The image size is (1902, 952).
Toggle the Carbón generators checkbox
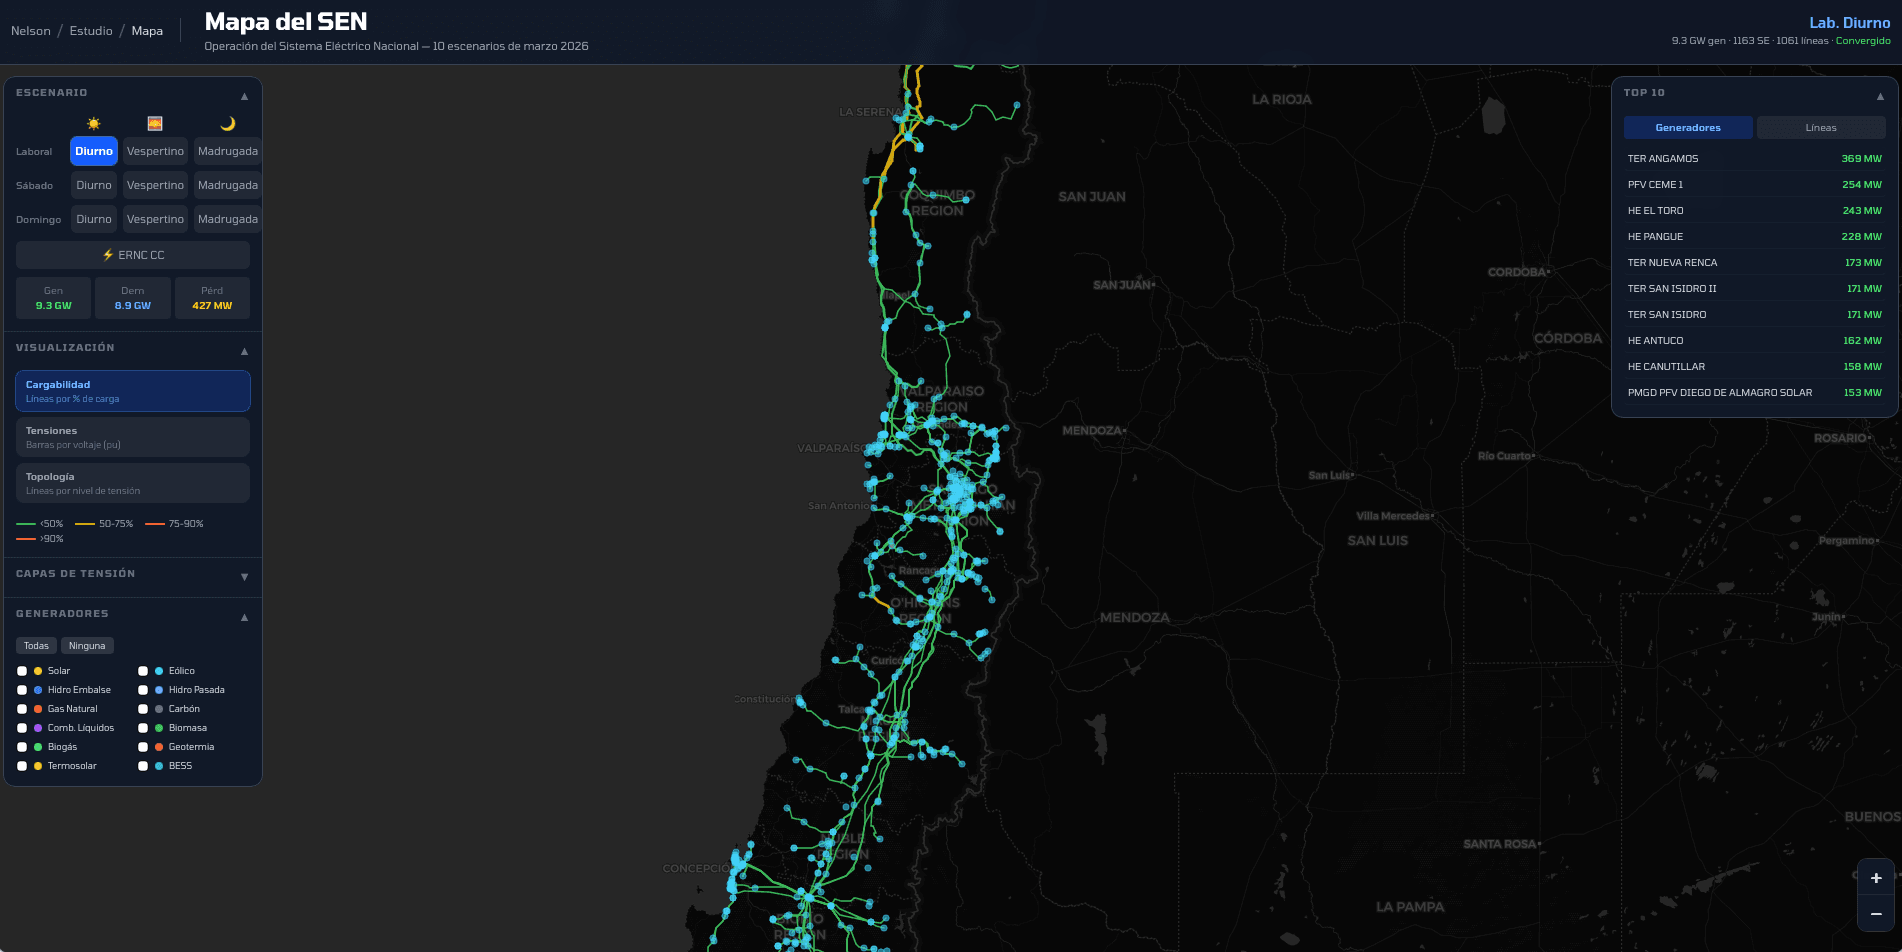[x=142, y=708]
